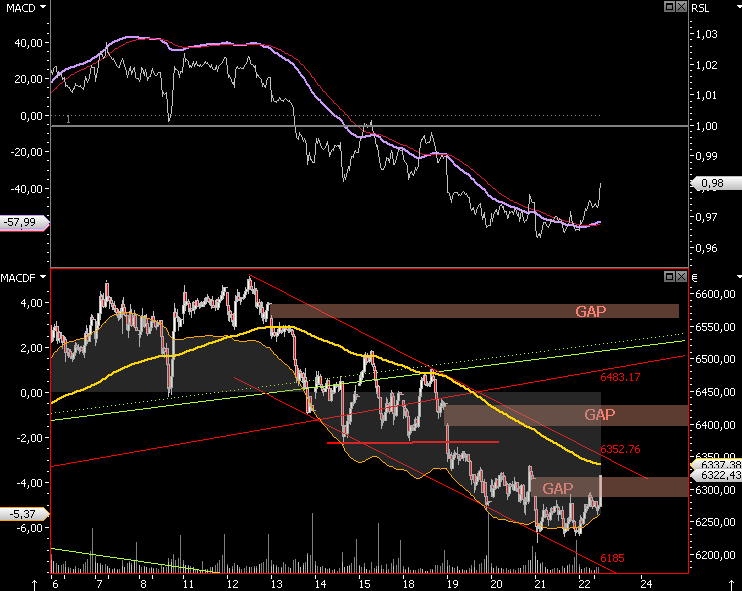The width and height of the screenshot is (742, 591).
Task: Maximize the lower MACDF price panel
Action: (x=669, y=276)
